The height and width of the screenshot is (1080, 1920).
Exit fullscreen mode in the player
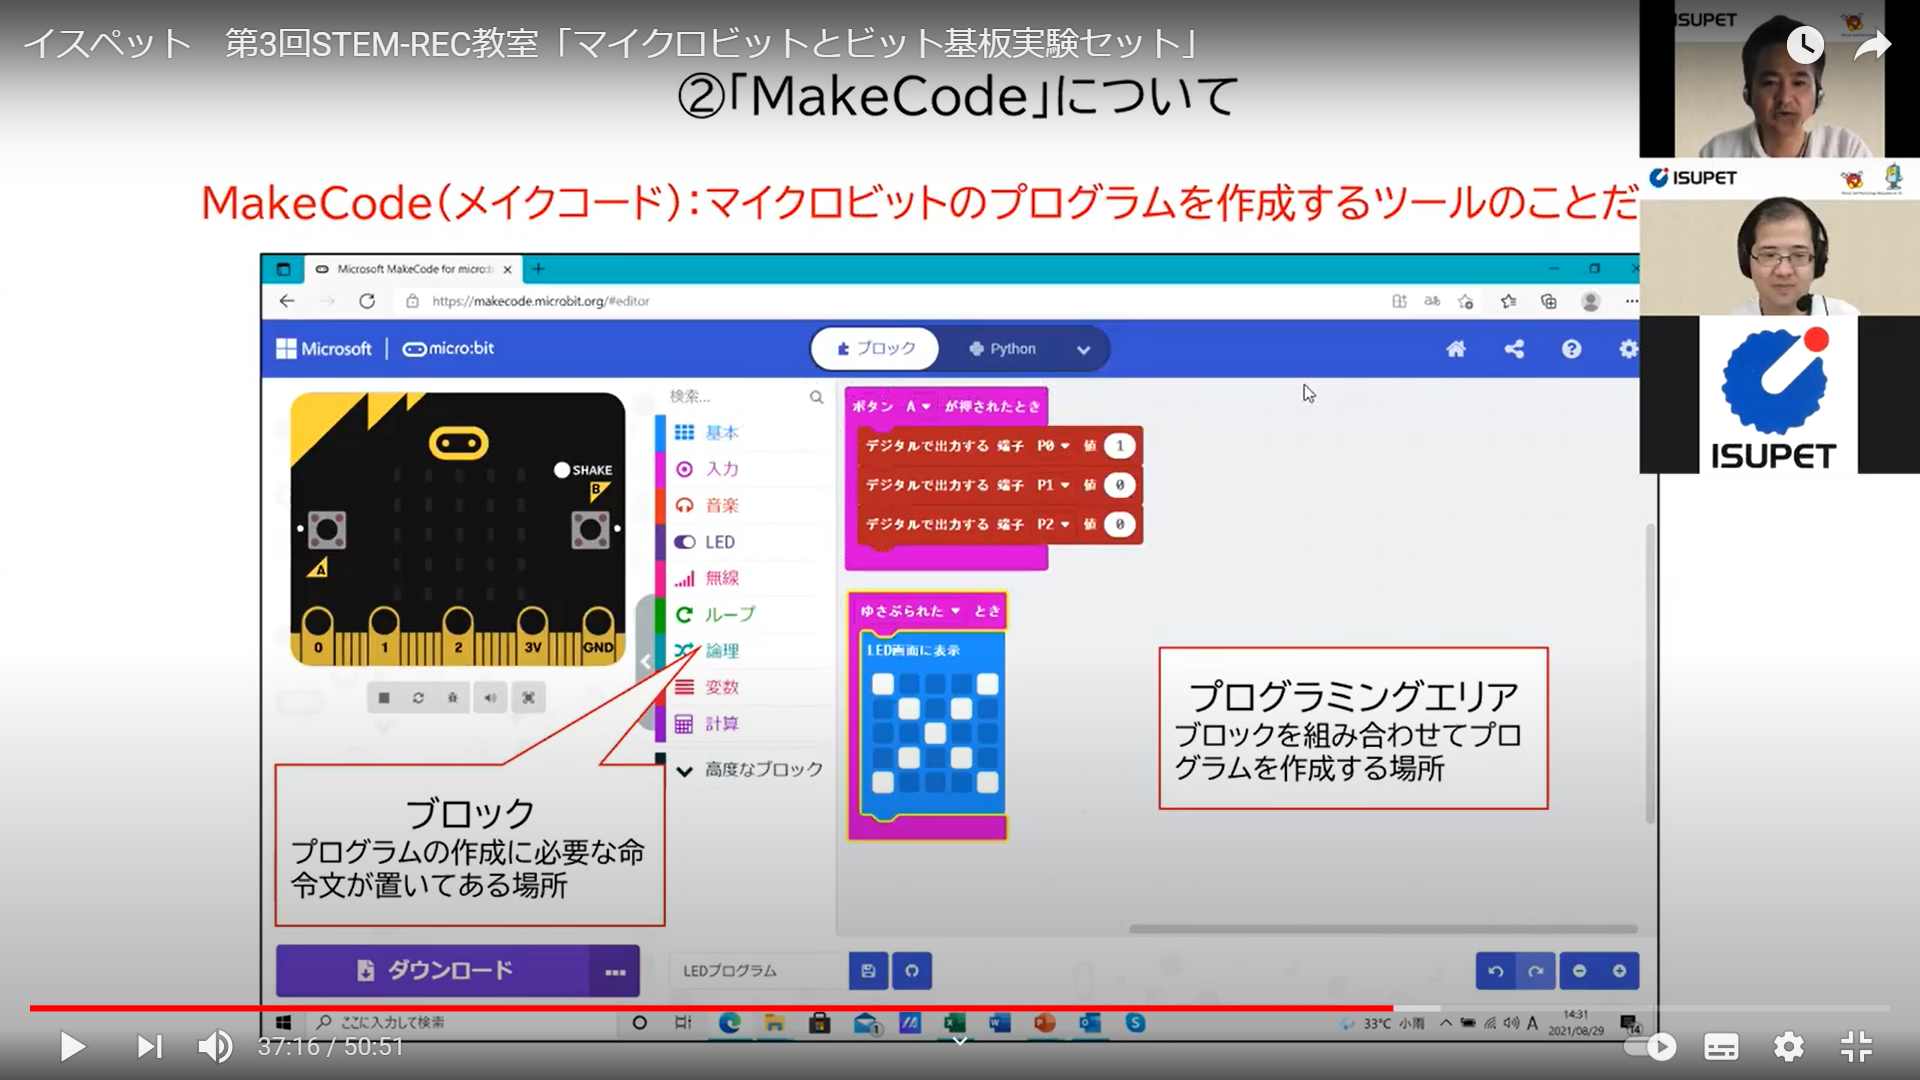point(1856,1047)
